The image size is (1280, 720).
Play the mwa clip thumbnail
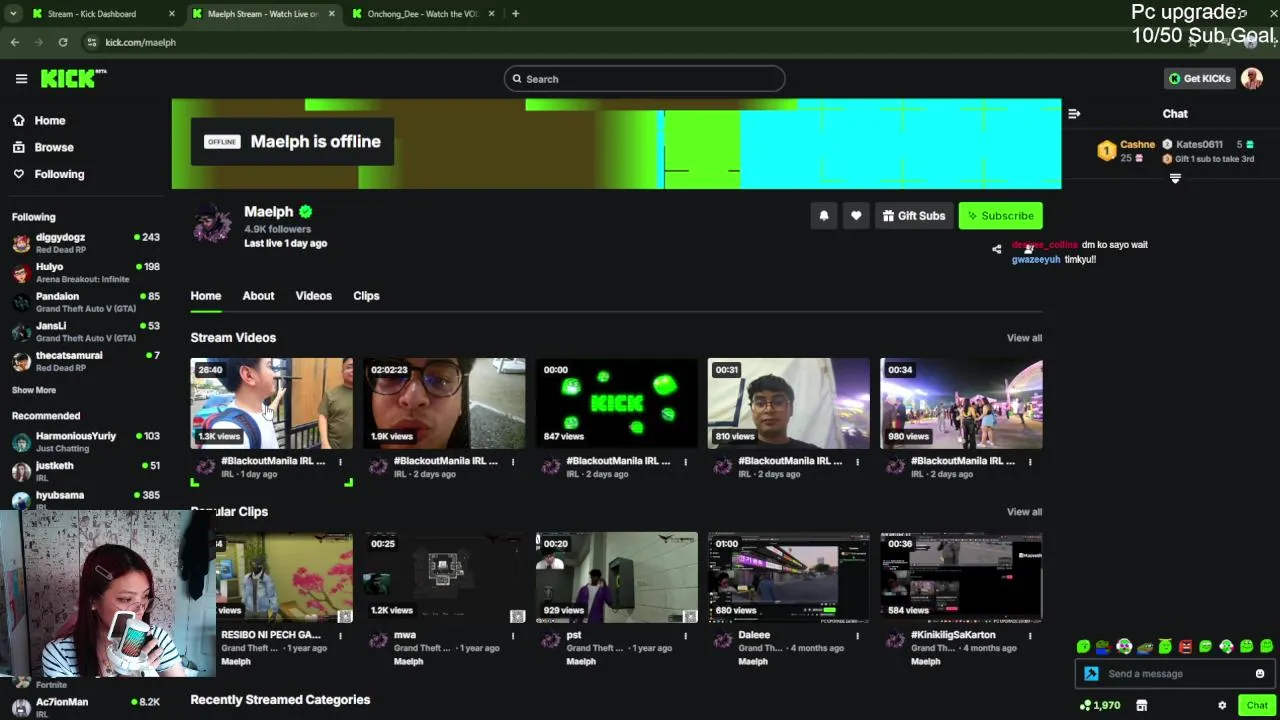[x=444, y=577]
